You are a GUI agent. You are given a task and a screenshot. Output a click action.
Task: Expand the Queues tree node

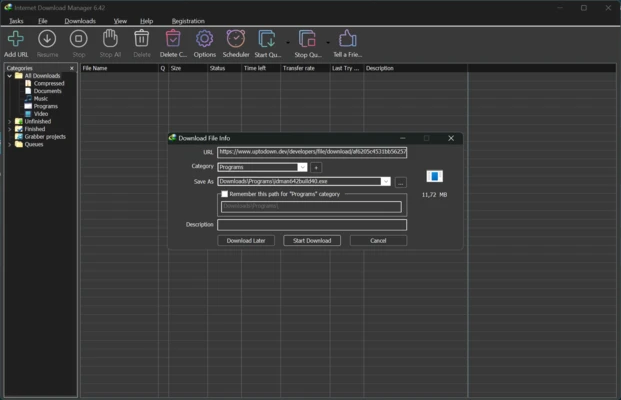click(10, 144)
